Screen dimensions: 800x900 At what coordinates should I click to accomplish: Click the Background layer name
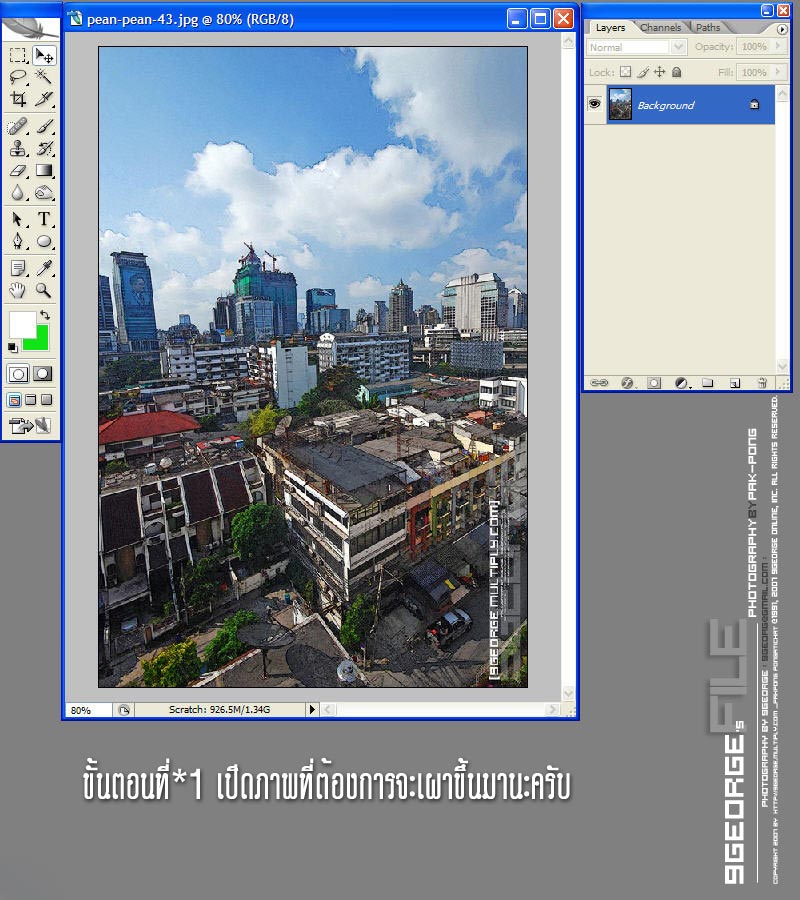point(666,105)
